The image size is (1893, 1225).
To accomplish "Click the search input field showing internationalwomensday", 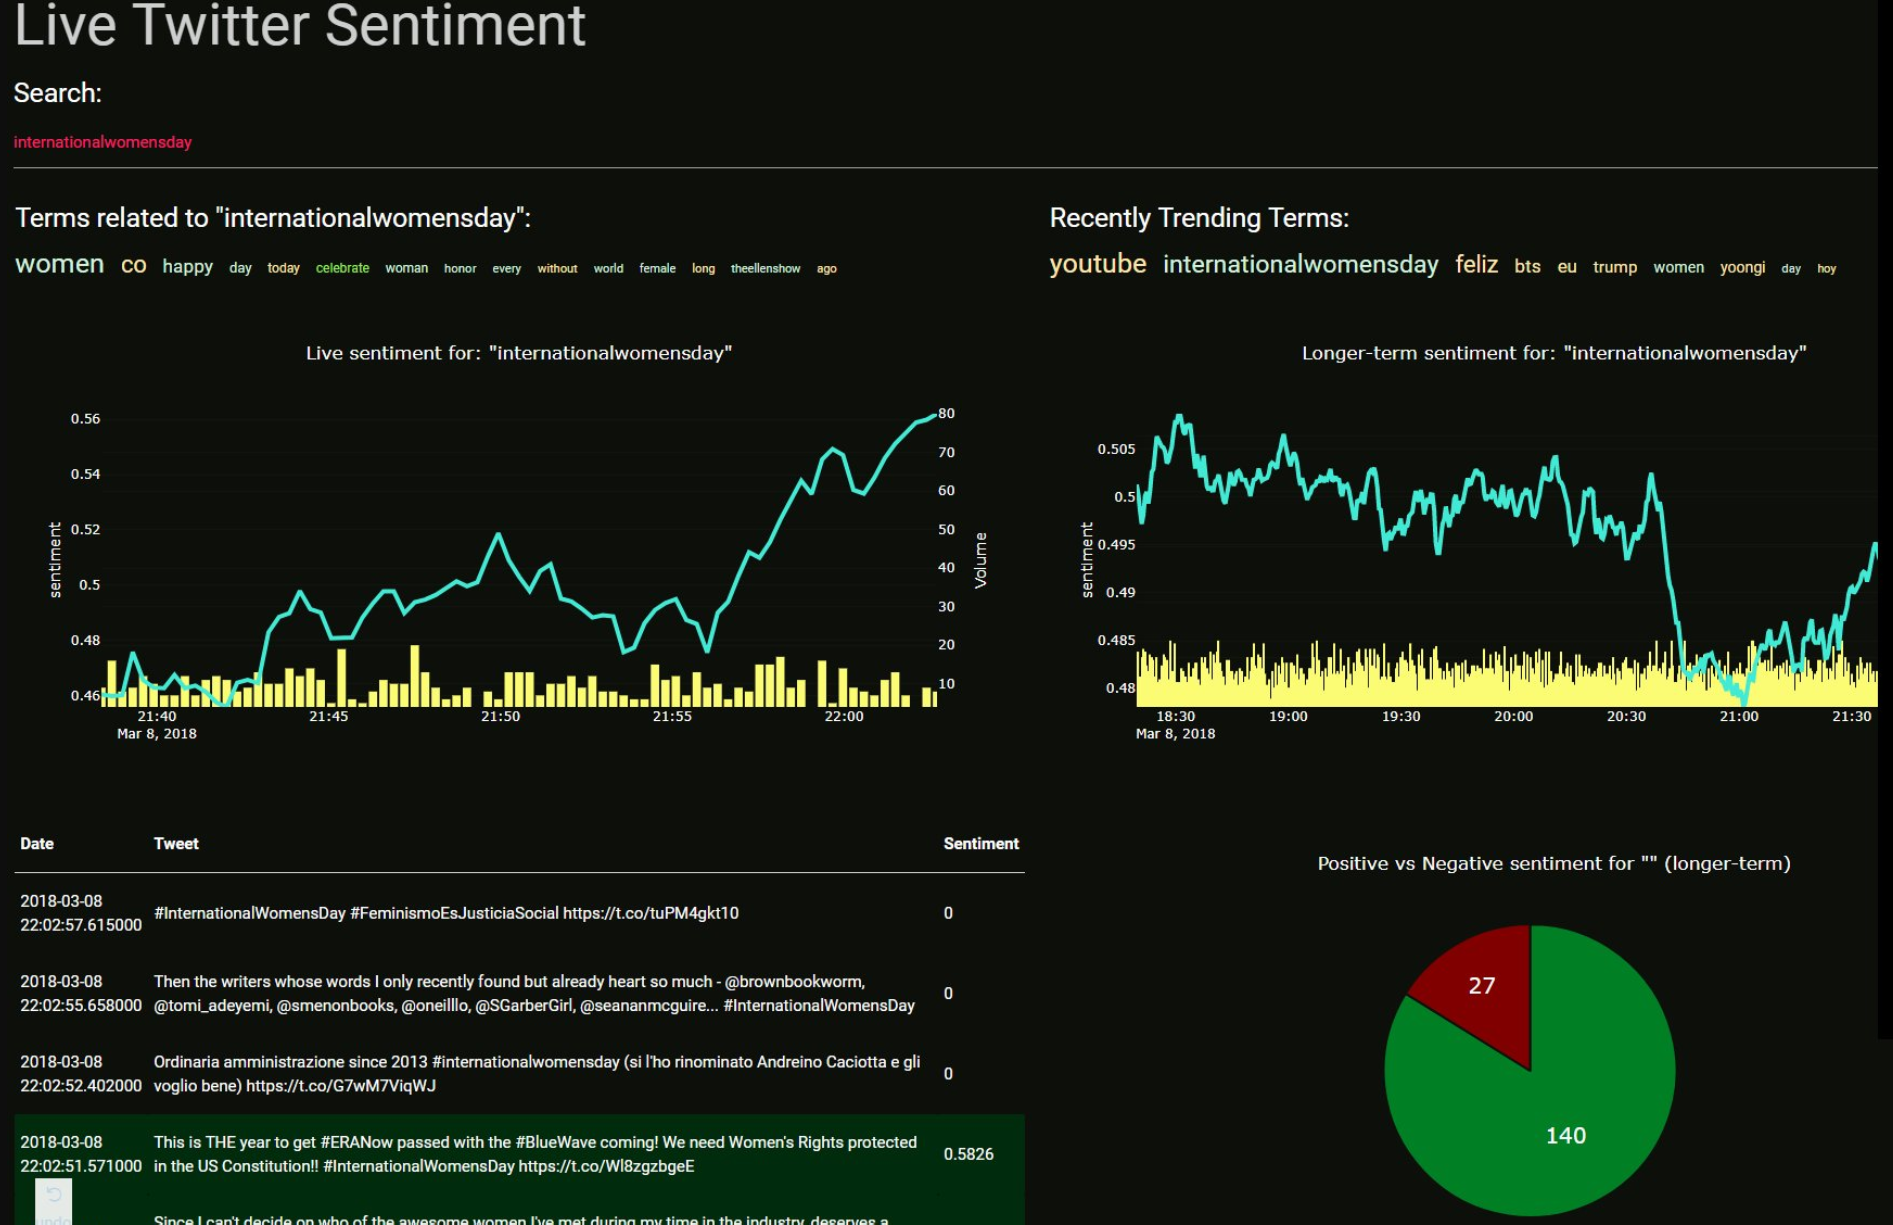I will click(x=103, y=141).
